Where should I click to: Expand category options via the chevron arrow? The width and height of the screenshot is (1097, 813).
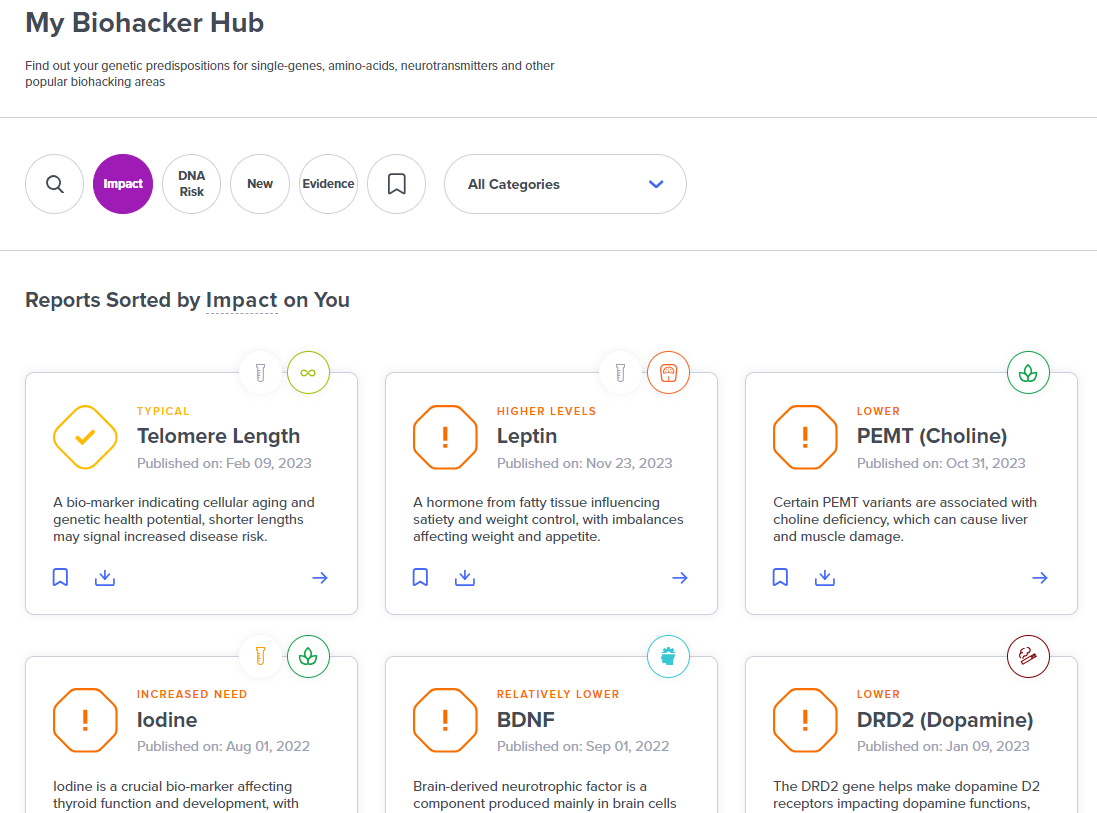pos(655,184)
